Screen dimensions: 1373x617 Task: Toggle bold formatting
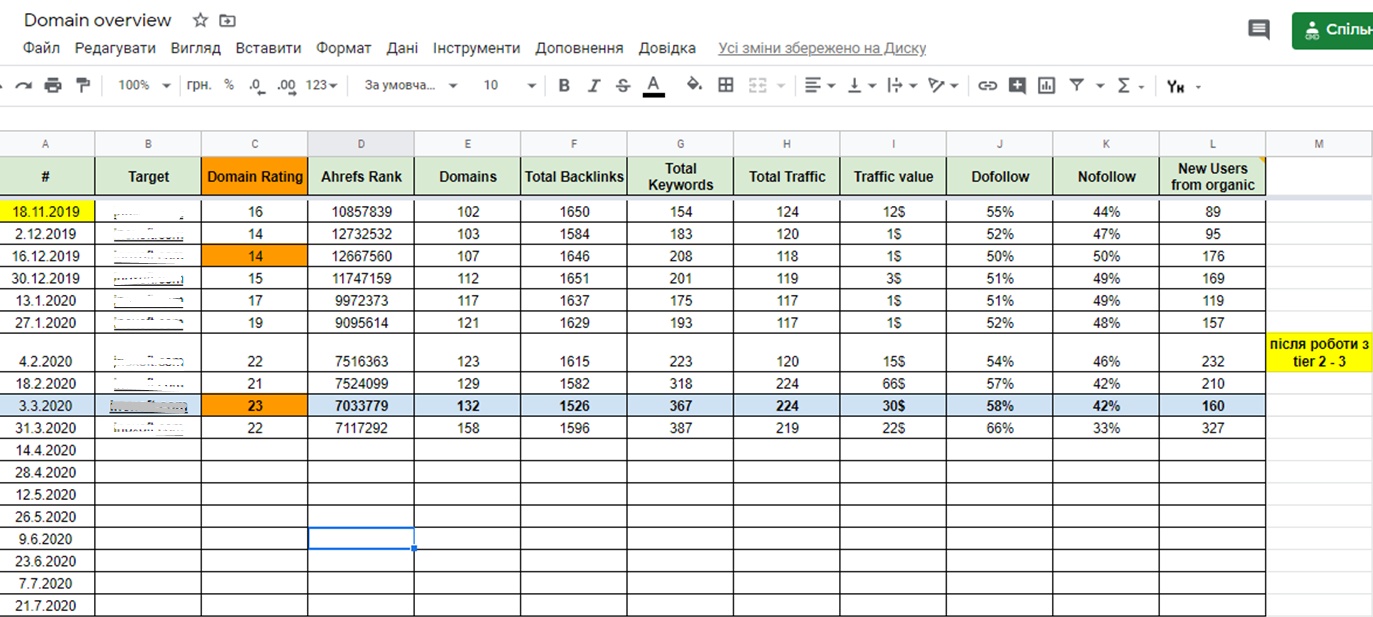564,86
